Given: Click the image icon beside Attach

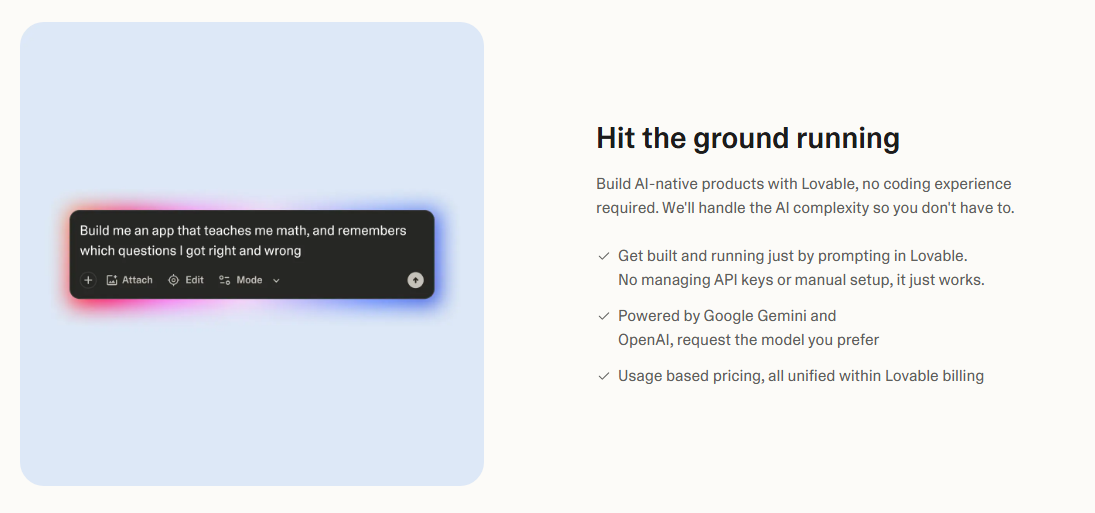Looking at the screenshot, I should pyautogui.click(x=112, y=280).
